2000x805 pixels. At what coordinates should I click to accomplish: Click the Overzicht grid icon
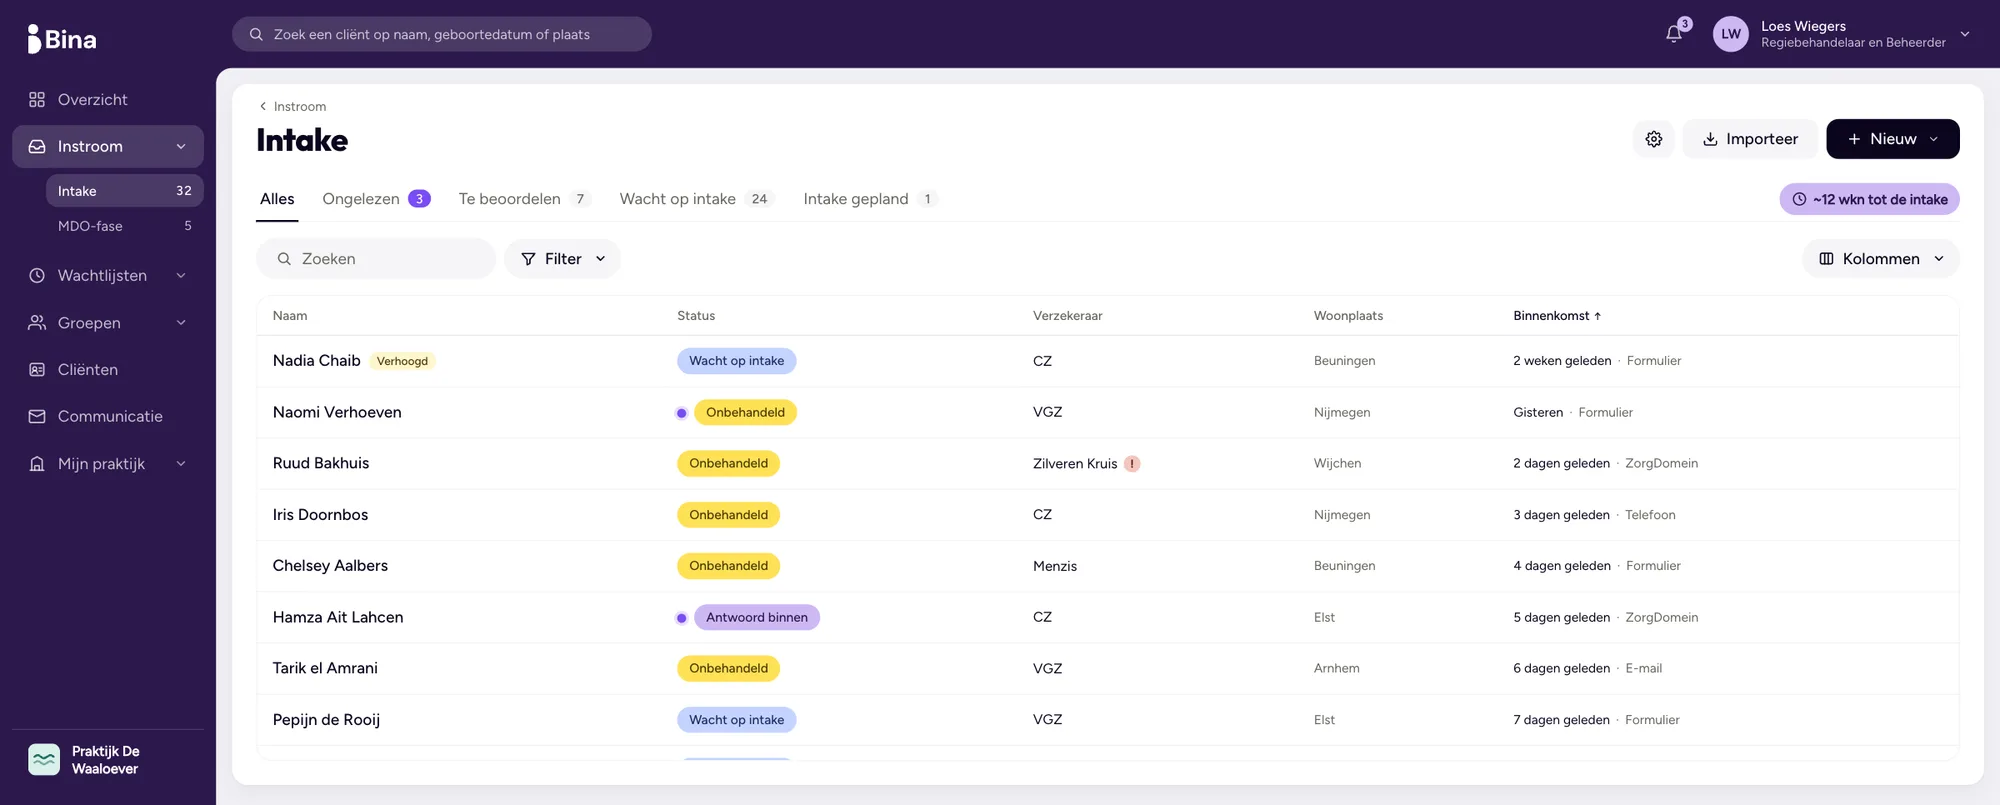(x=37, y=100)
